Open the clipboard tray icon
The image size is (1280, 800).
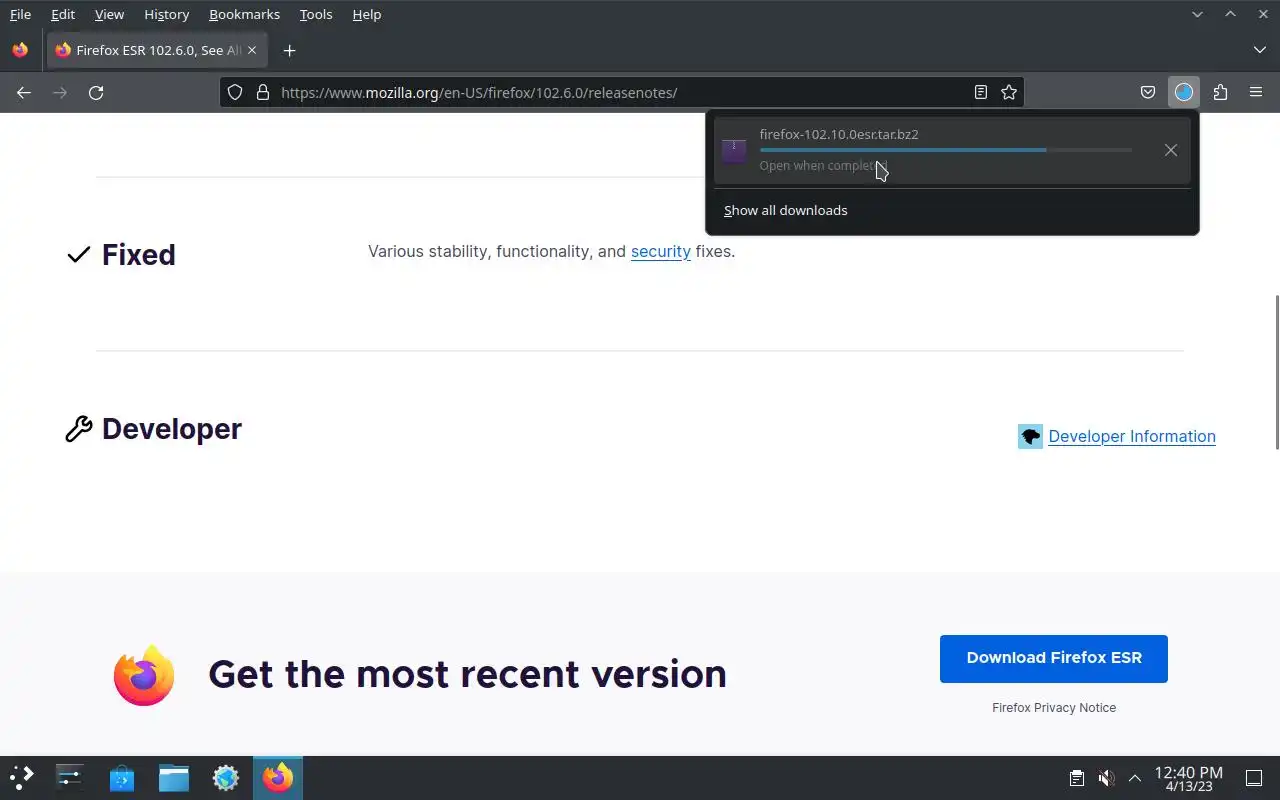1077,778
